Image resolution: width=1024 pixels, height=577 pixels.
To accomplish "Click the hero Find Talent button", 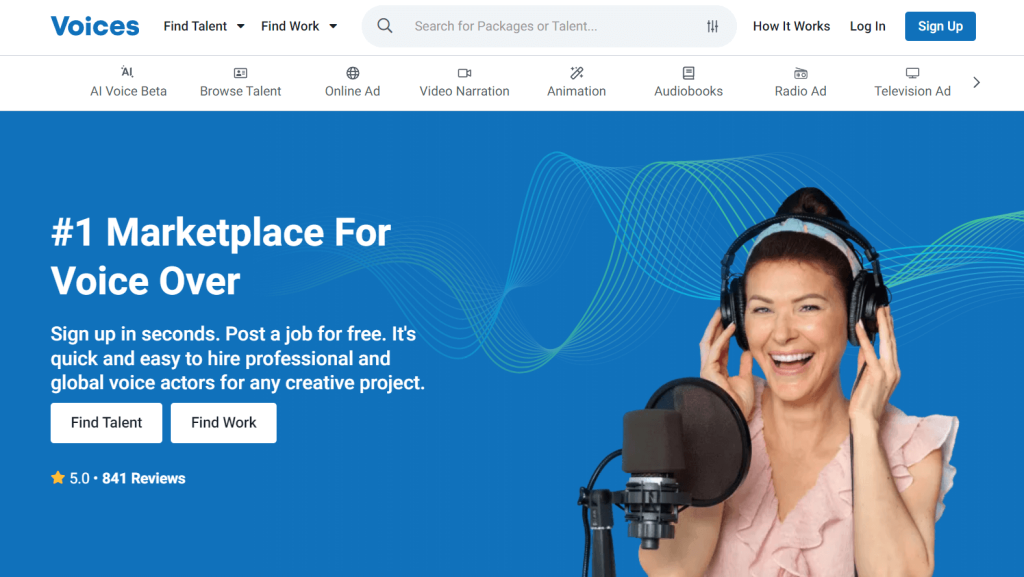I will pos(106,423).
